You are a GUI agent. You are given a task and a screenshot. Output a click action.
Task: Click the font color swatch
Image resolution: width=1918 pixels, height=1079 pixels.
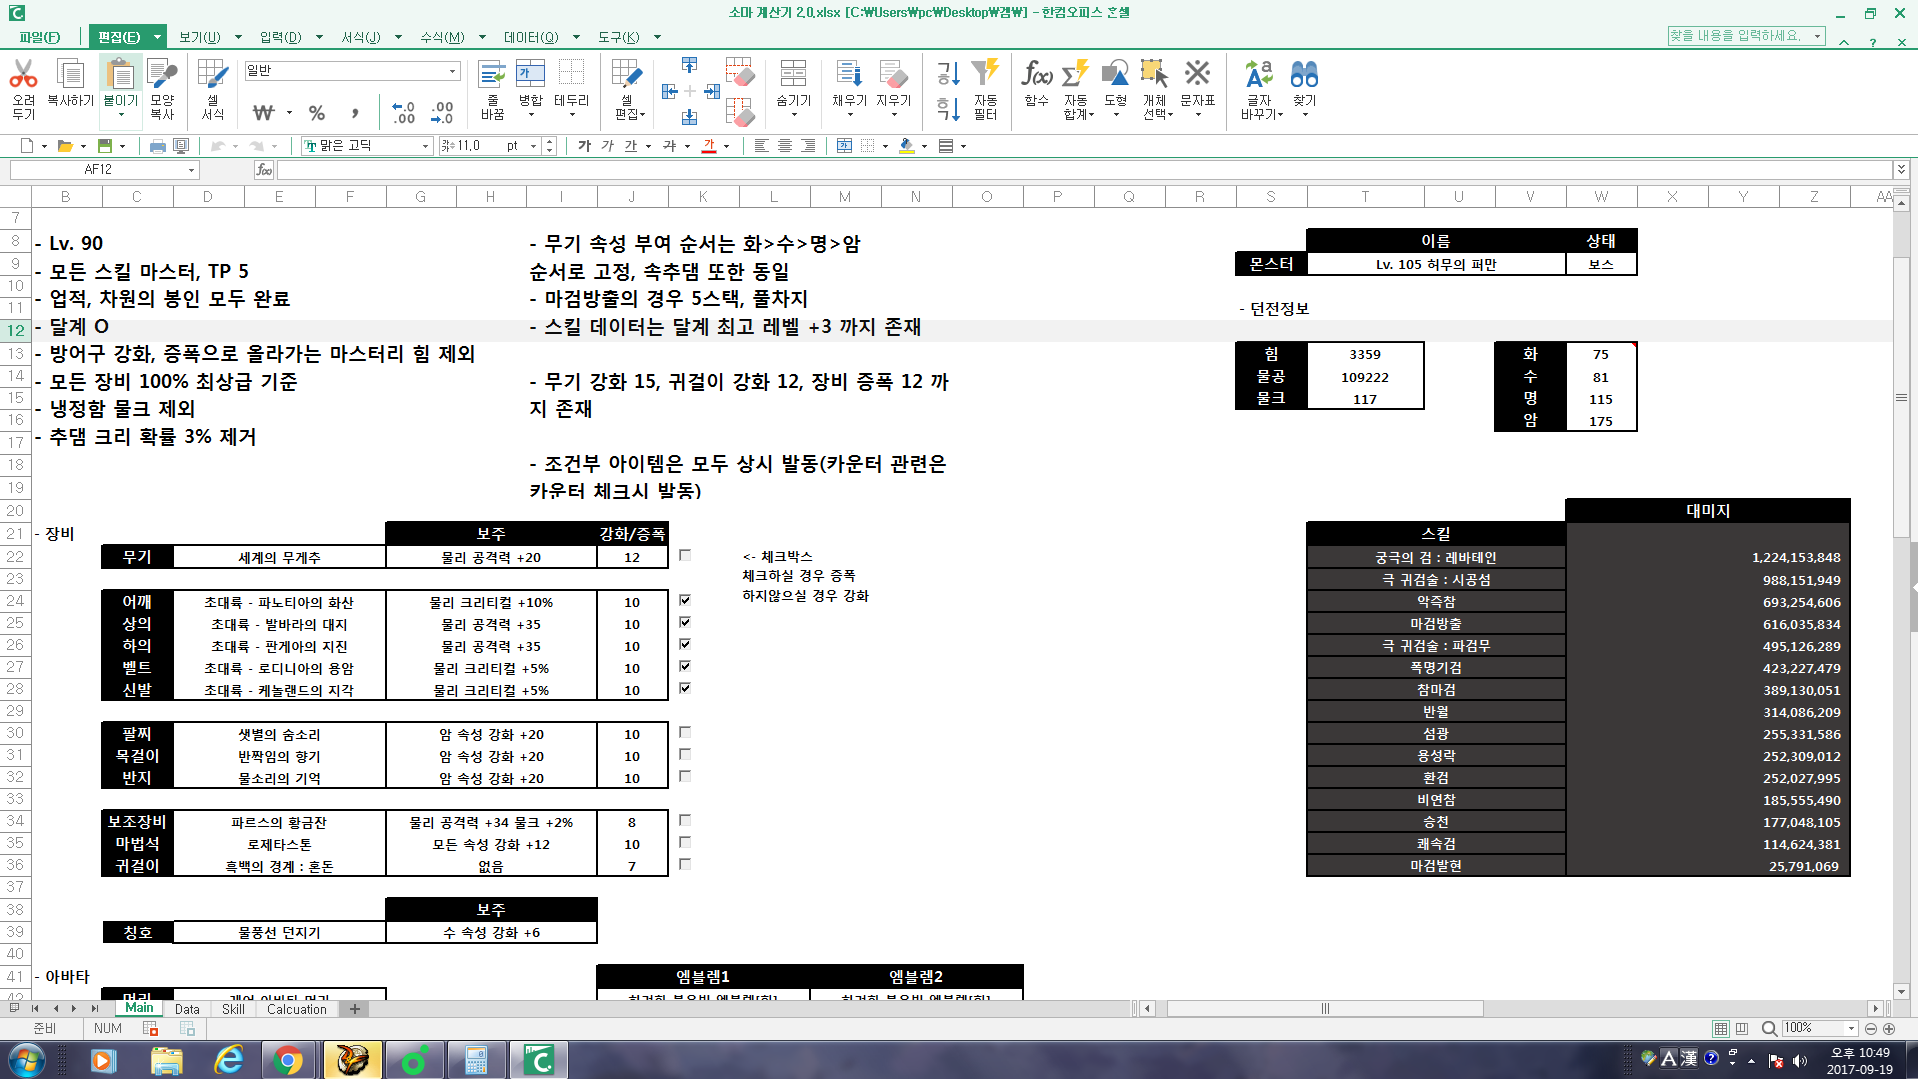pyautogui.click(x=709, y=146)
